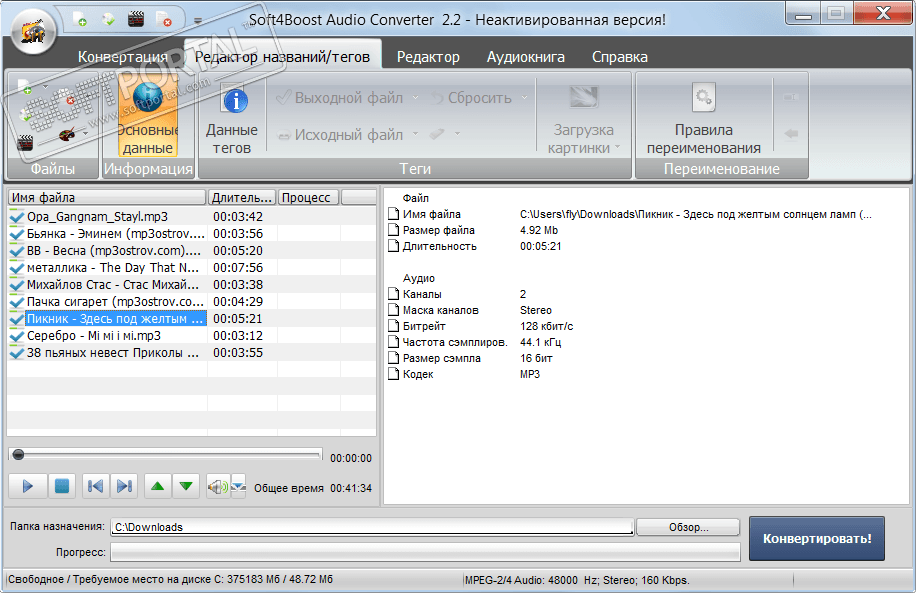The image size is (916, 593).
Task: Select the Редактор названий/тегов tab
Action: point(282,57)
